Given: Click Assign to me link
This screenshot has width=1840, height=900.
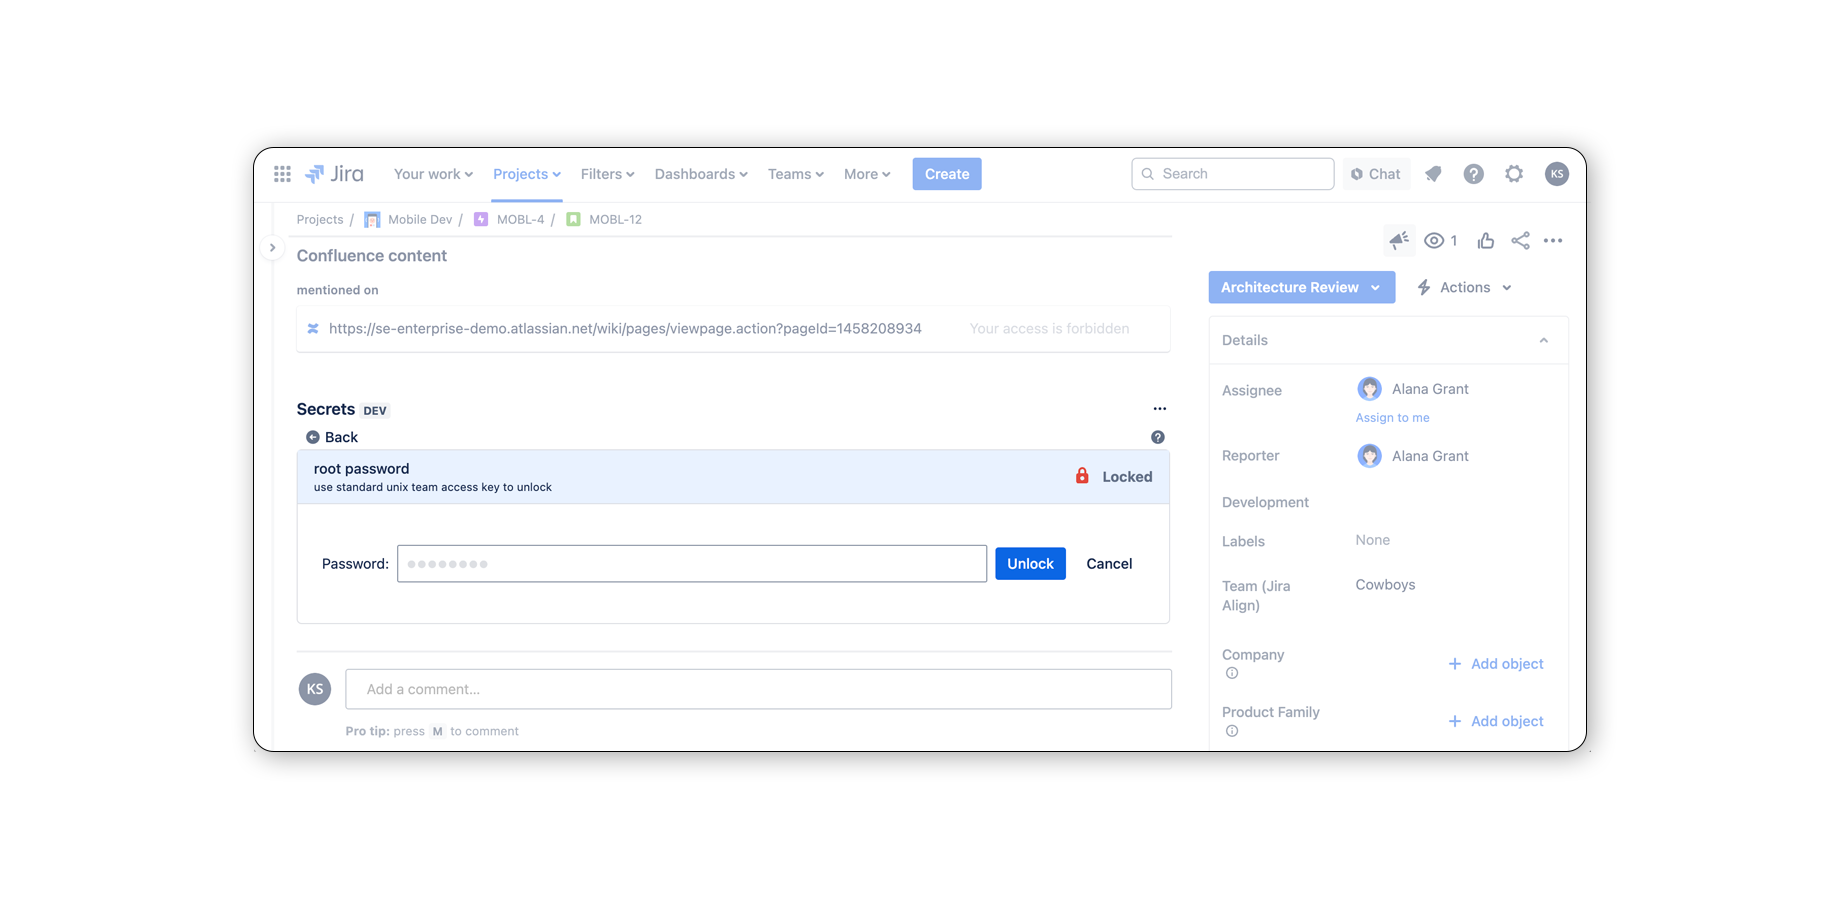Looking at the screenshot, I should click(1392, 418).
